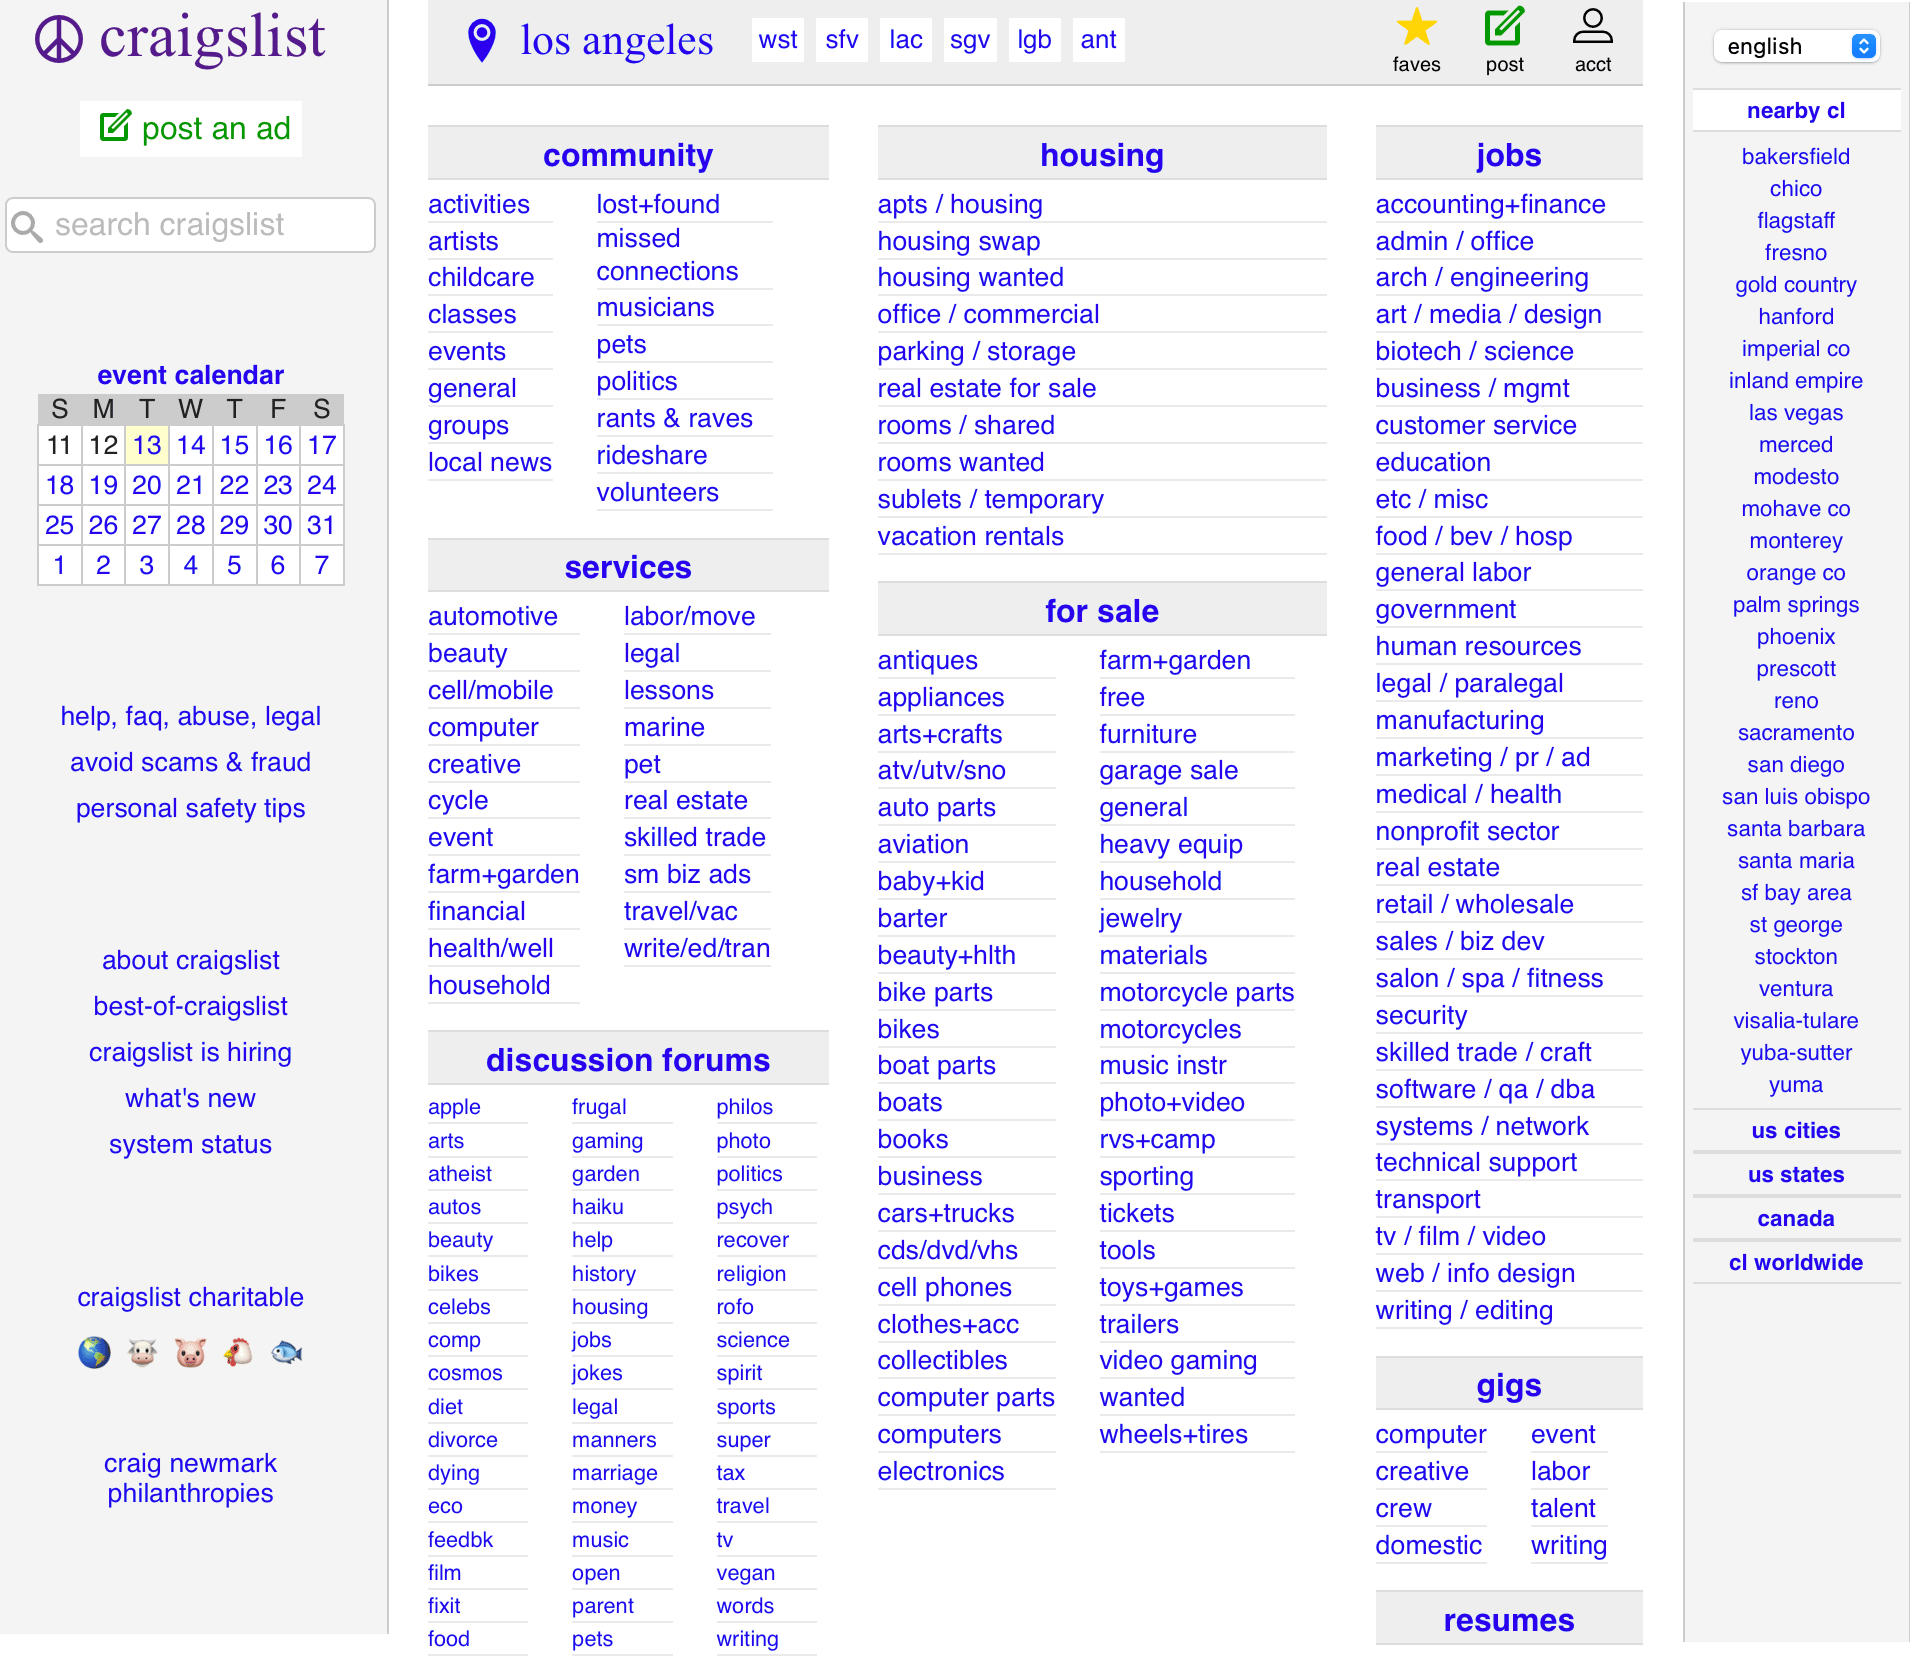Open skilled trade services
The height and width of the screenshot is (1656, 1910).
[695, 838]
